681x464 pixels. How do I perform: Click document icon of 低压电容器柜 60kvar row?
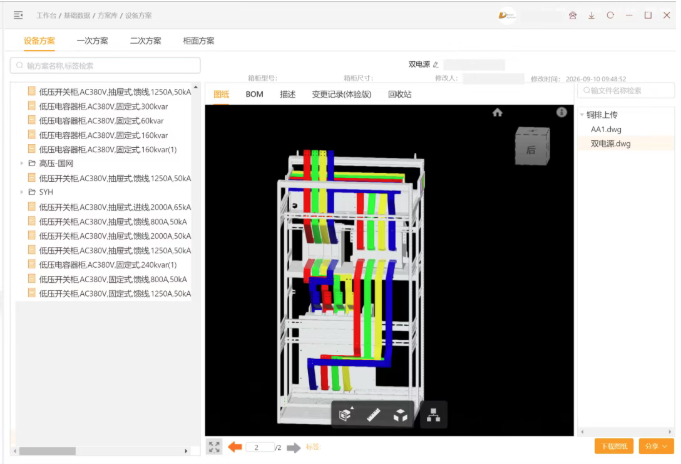coord(31,120)
